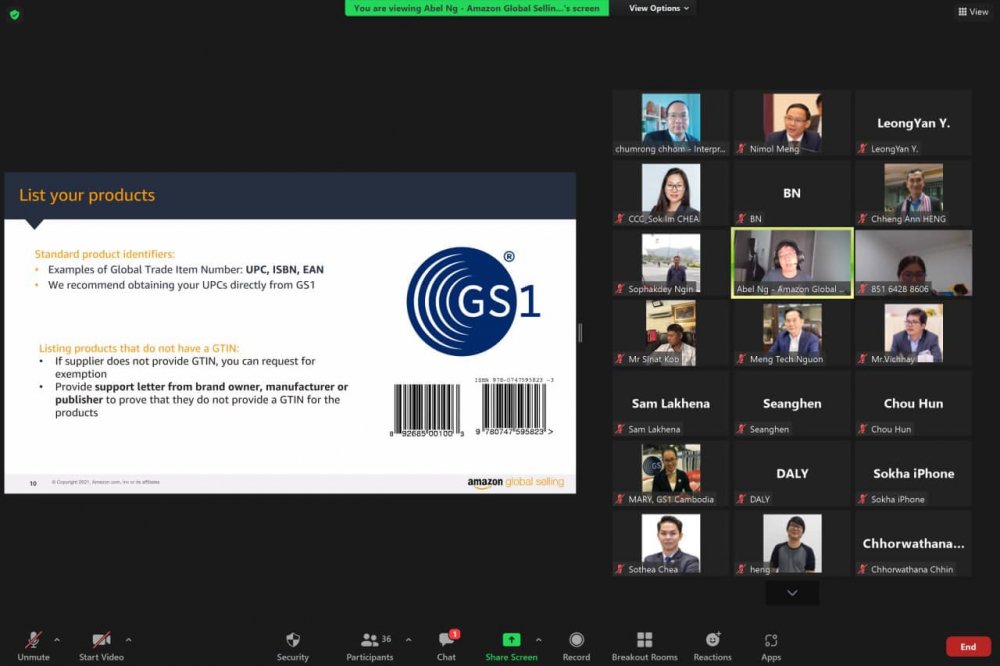Screen dimensions: 1000x666
Task: Select Abel Ng's video thumbnail
Action: click(x=792, y=262)
